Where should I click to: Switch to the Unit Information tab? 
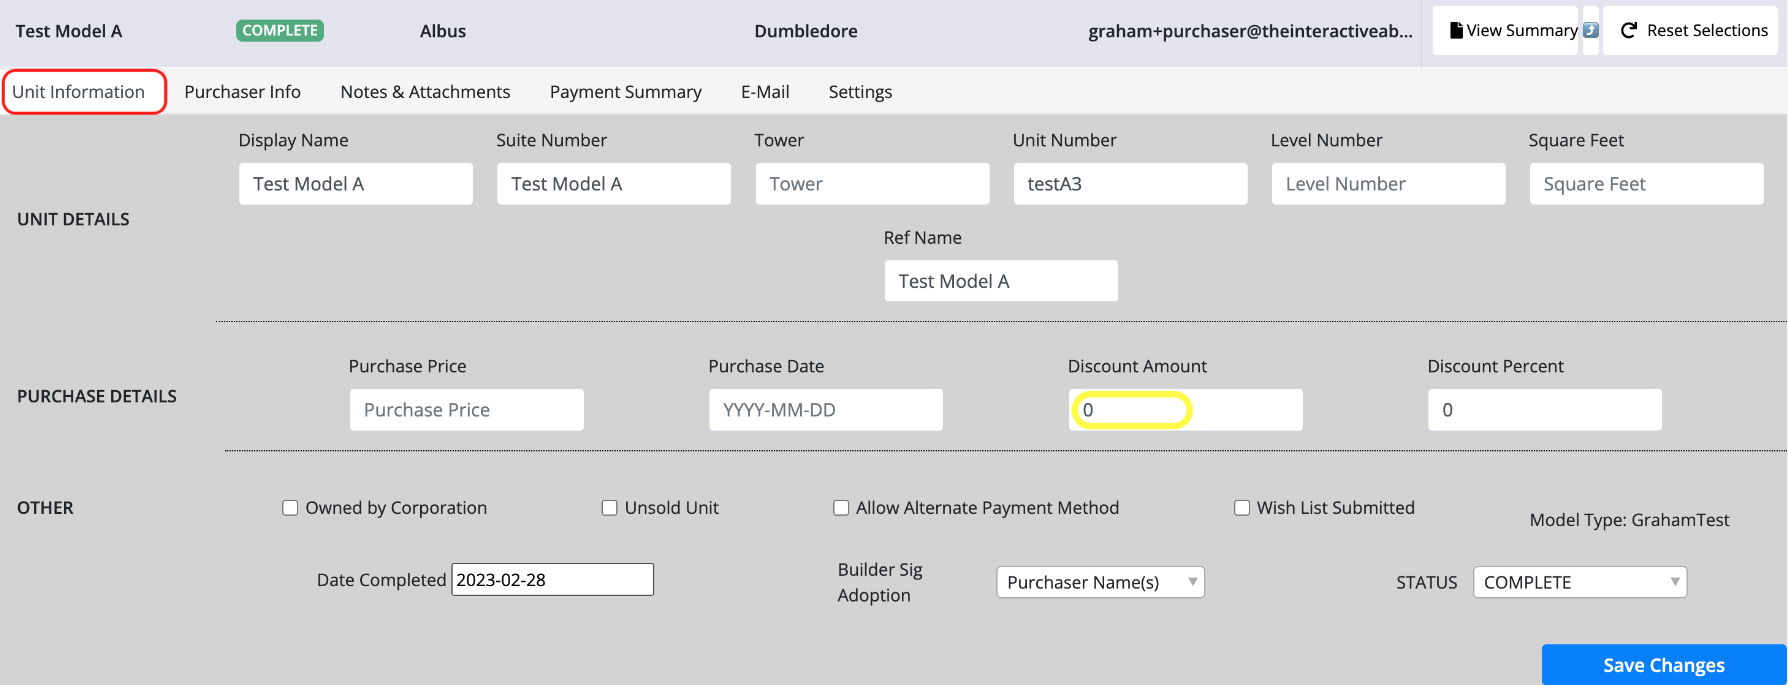point(79,92)
